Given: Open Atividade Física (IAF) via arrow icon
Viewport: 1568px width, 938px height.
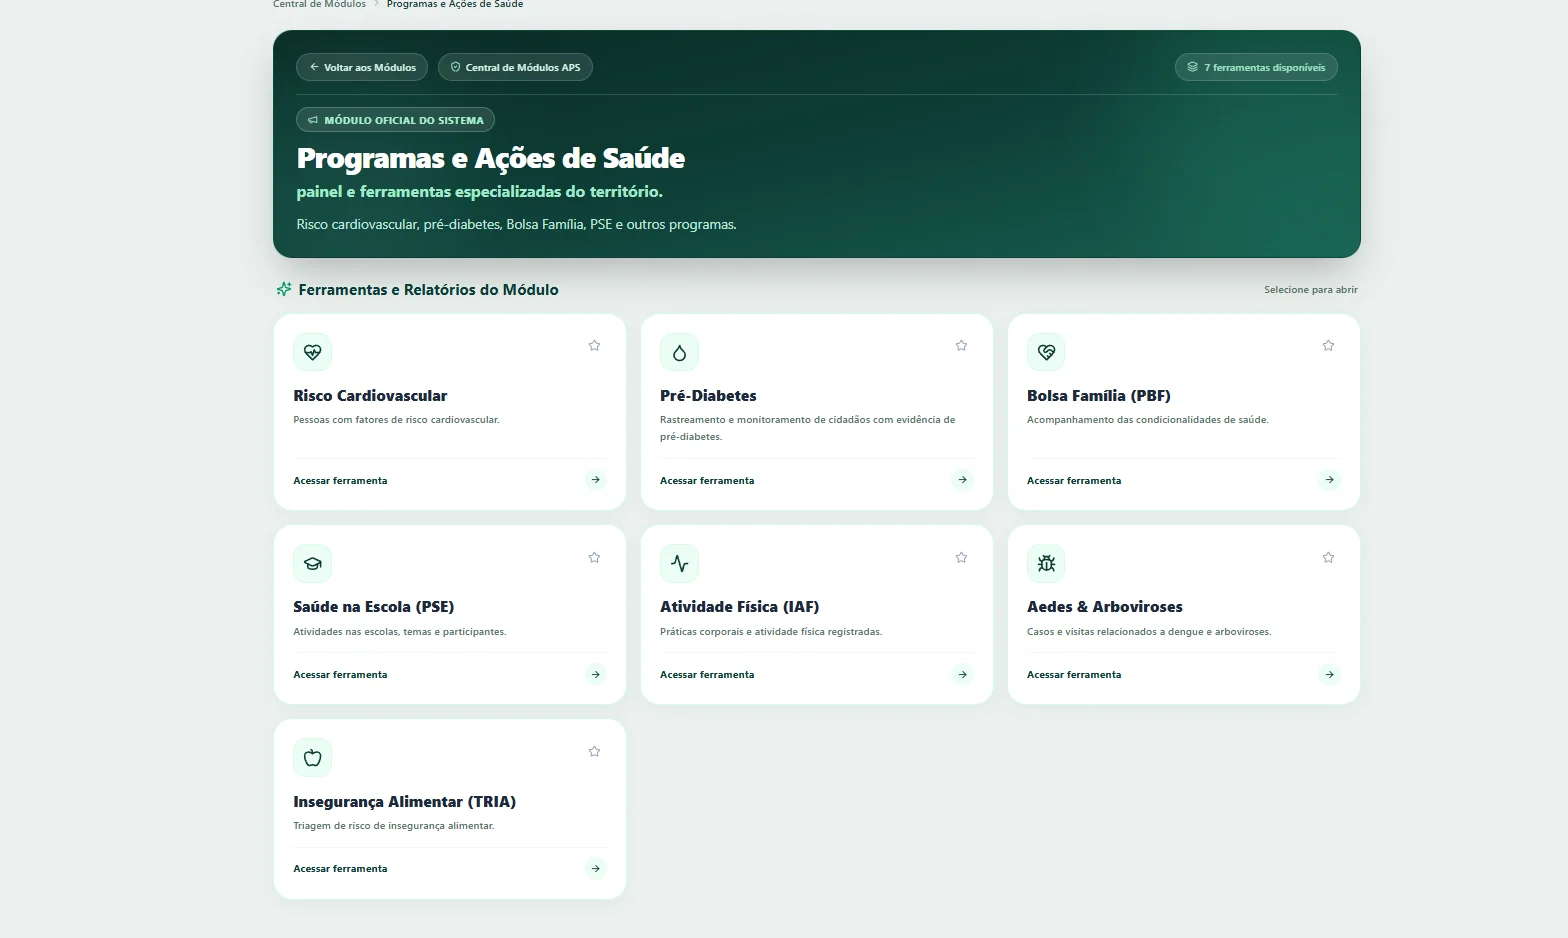Looking at the screenshot, I should (962, 674).
